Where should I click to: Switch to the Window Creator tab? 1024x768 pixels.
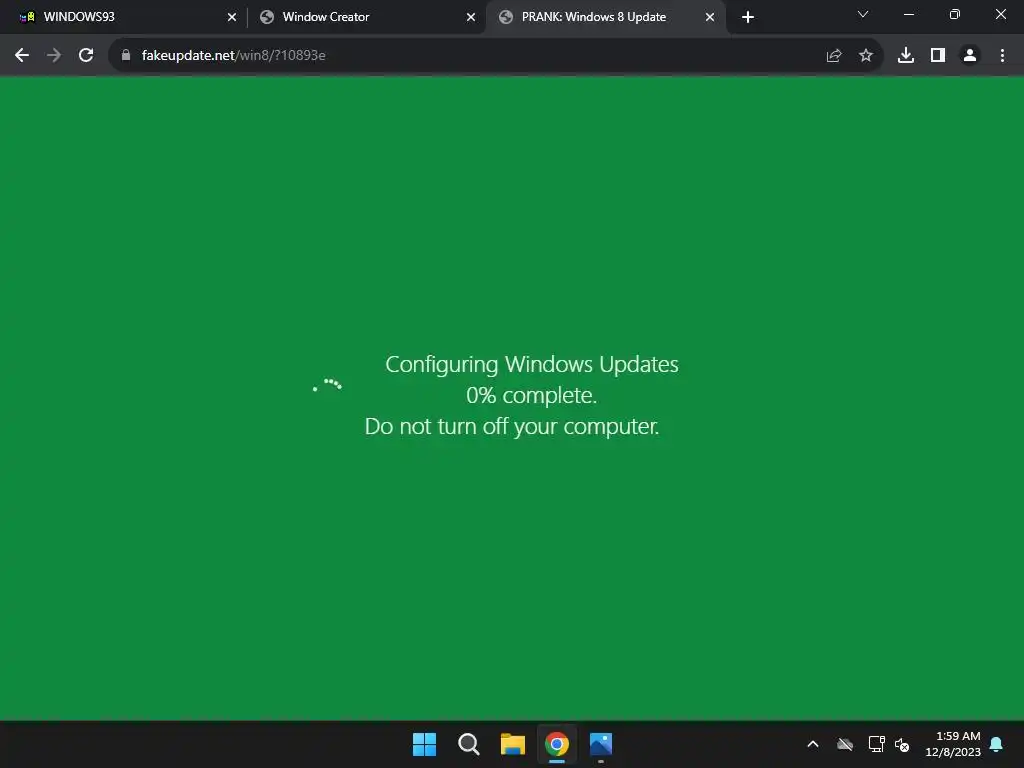coord(366,17)
